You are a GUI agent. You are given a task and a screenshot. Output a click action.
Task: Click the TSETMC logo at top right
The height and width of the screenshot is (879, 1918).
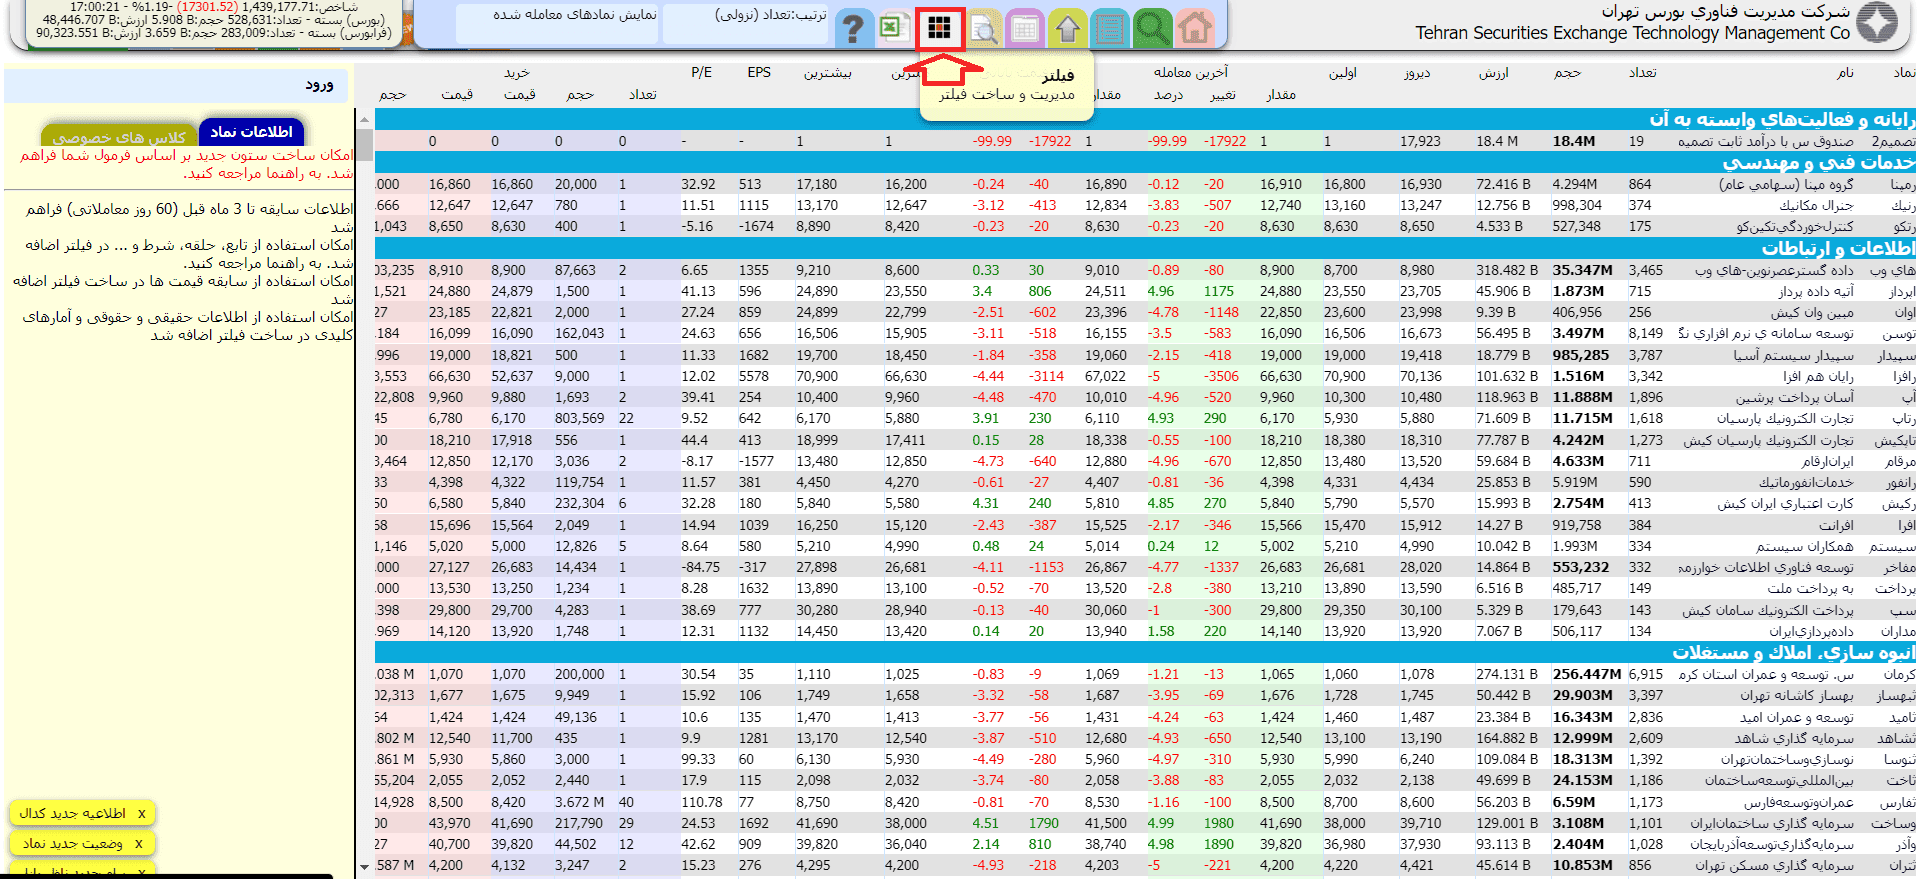click(1876, 22)
